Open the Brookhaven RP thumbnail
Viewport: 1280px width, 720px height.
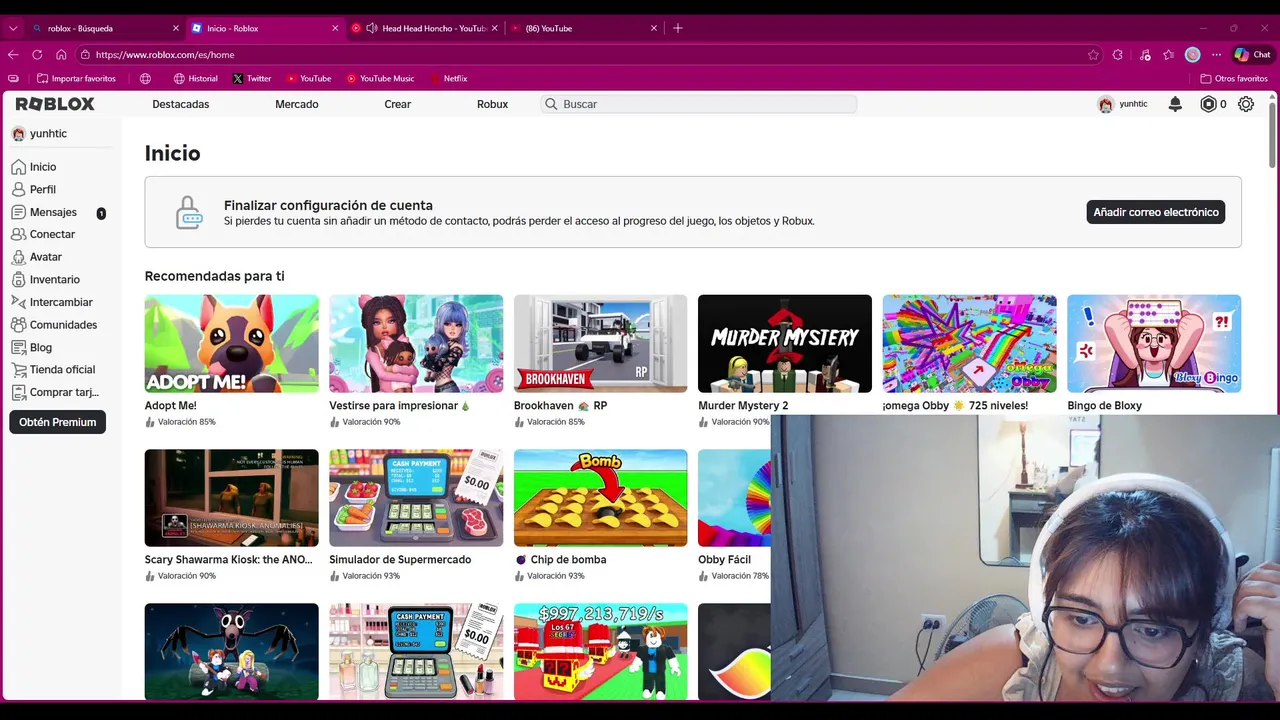[600, 343]
